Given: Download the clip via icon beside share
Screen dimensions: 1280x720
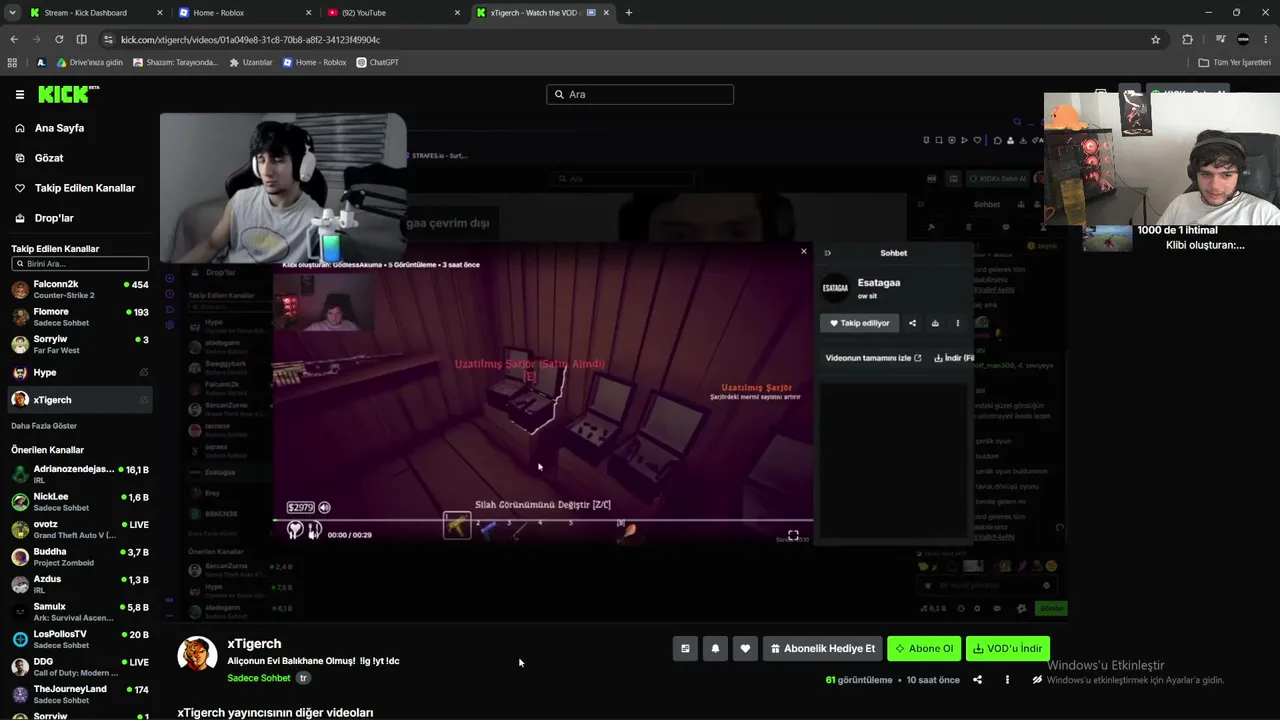Looking at the screenshot, I should pyautogui.click(x=935, y=323).
